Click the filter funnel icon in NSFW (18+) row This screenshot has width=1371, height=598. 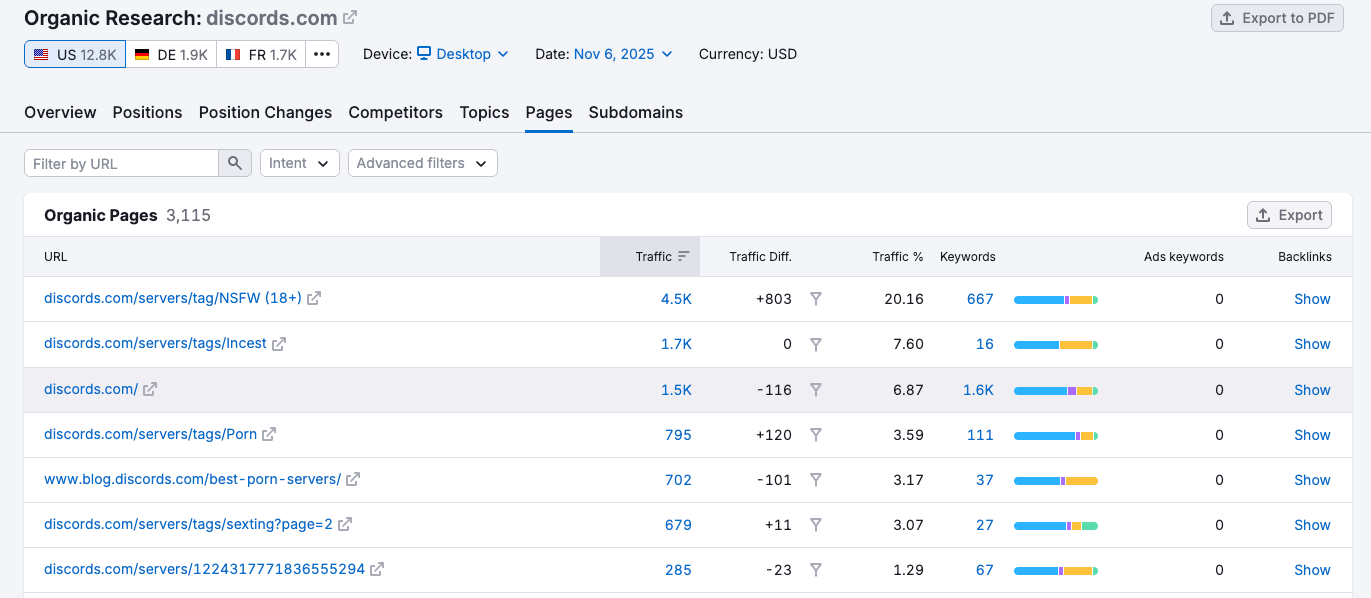(816, 299)
